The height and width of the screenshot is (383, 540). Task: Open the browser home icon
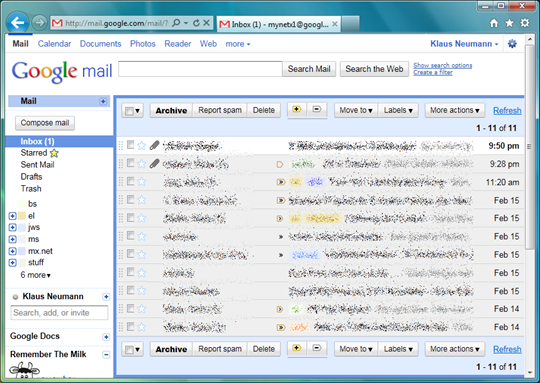494,23
